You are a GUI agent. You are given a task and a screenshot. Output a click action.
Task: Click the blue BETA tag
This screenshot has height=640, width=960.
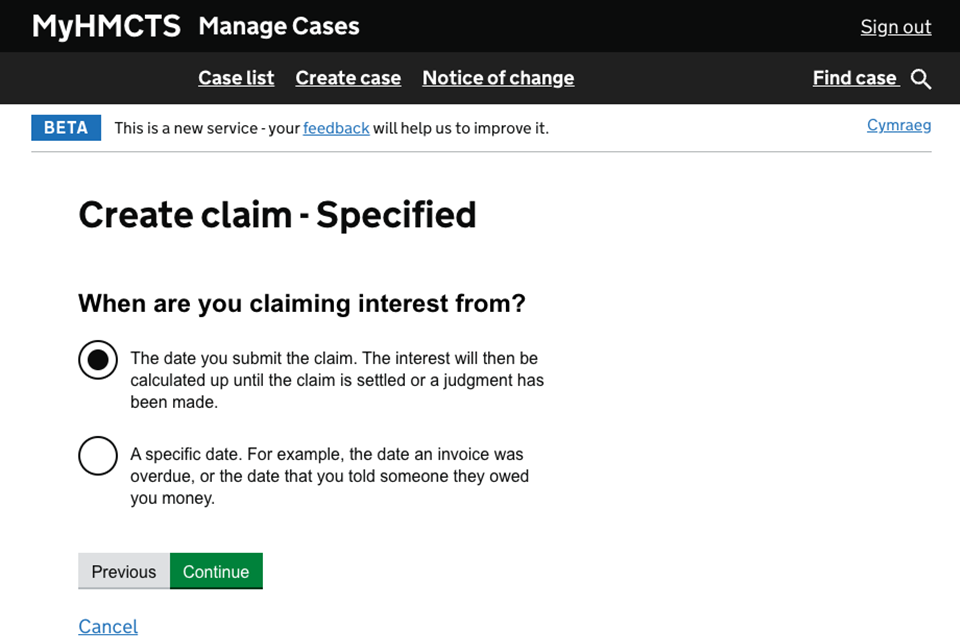[x=66, y=128]
